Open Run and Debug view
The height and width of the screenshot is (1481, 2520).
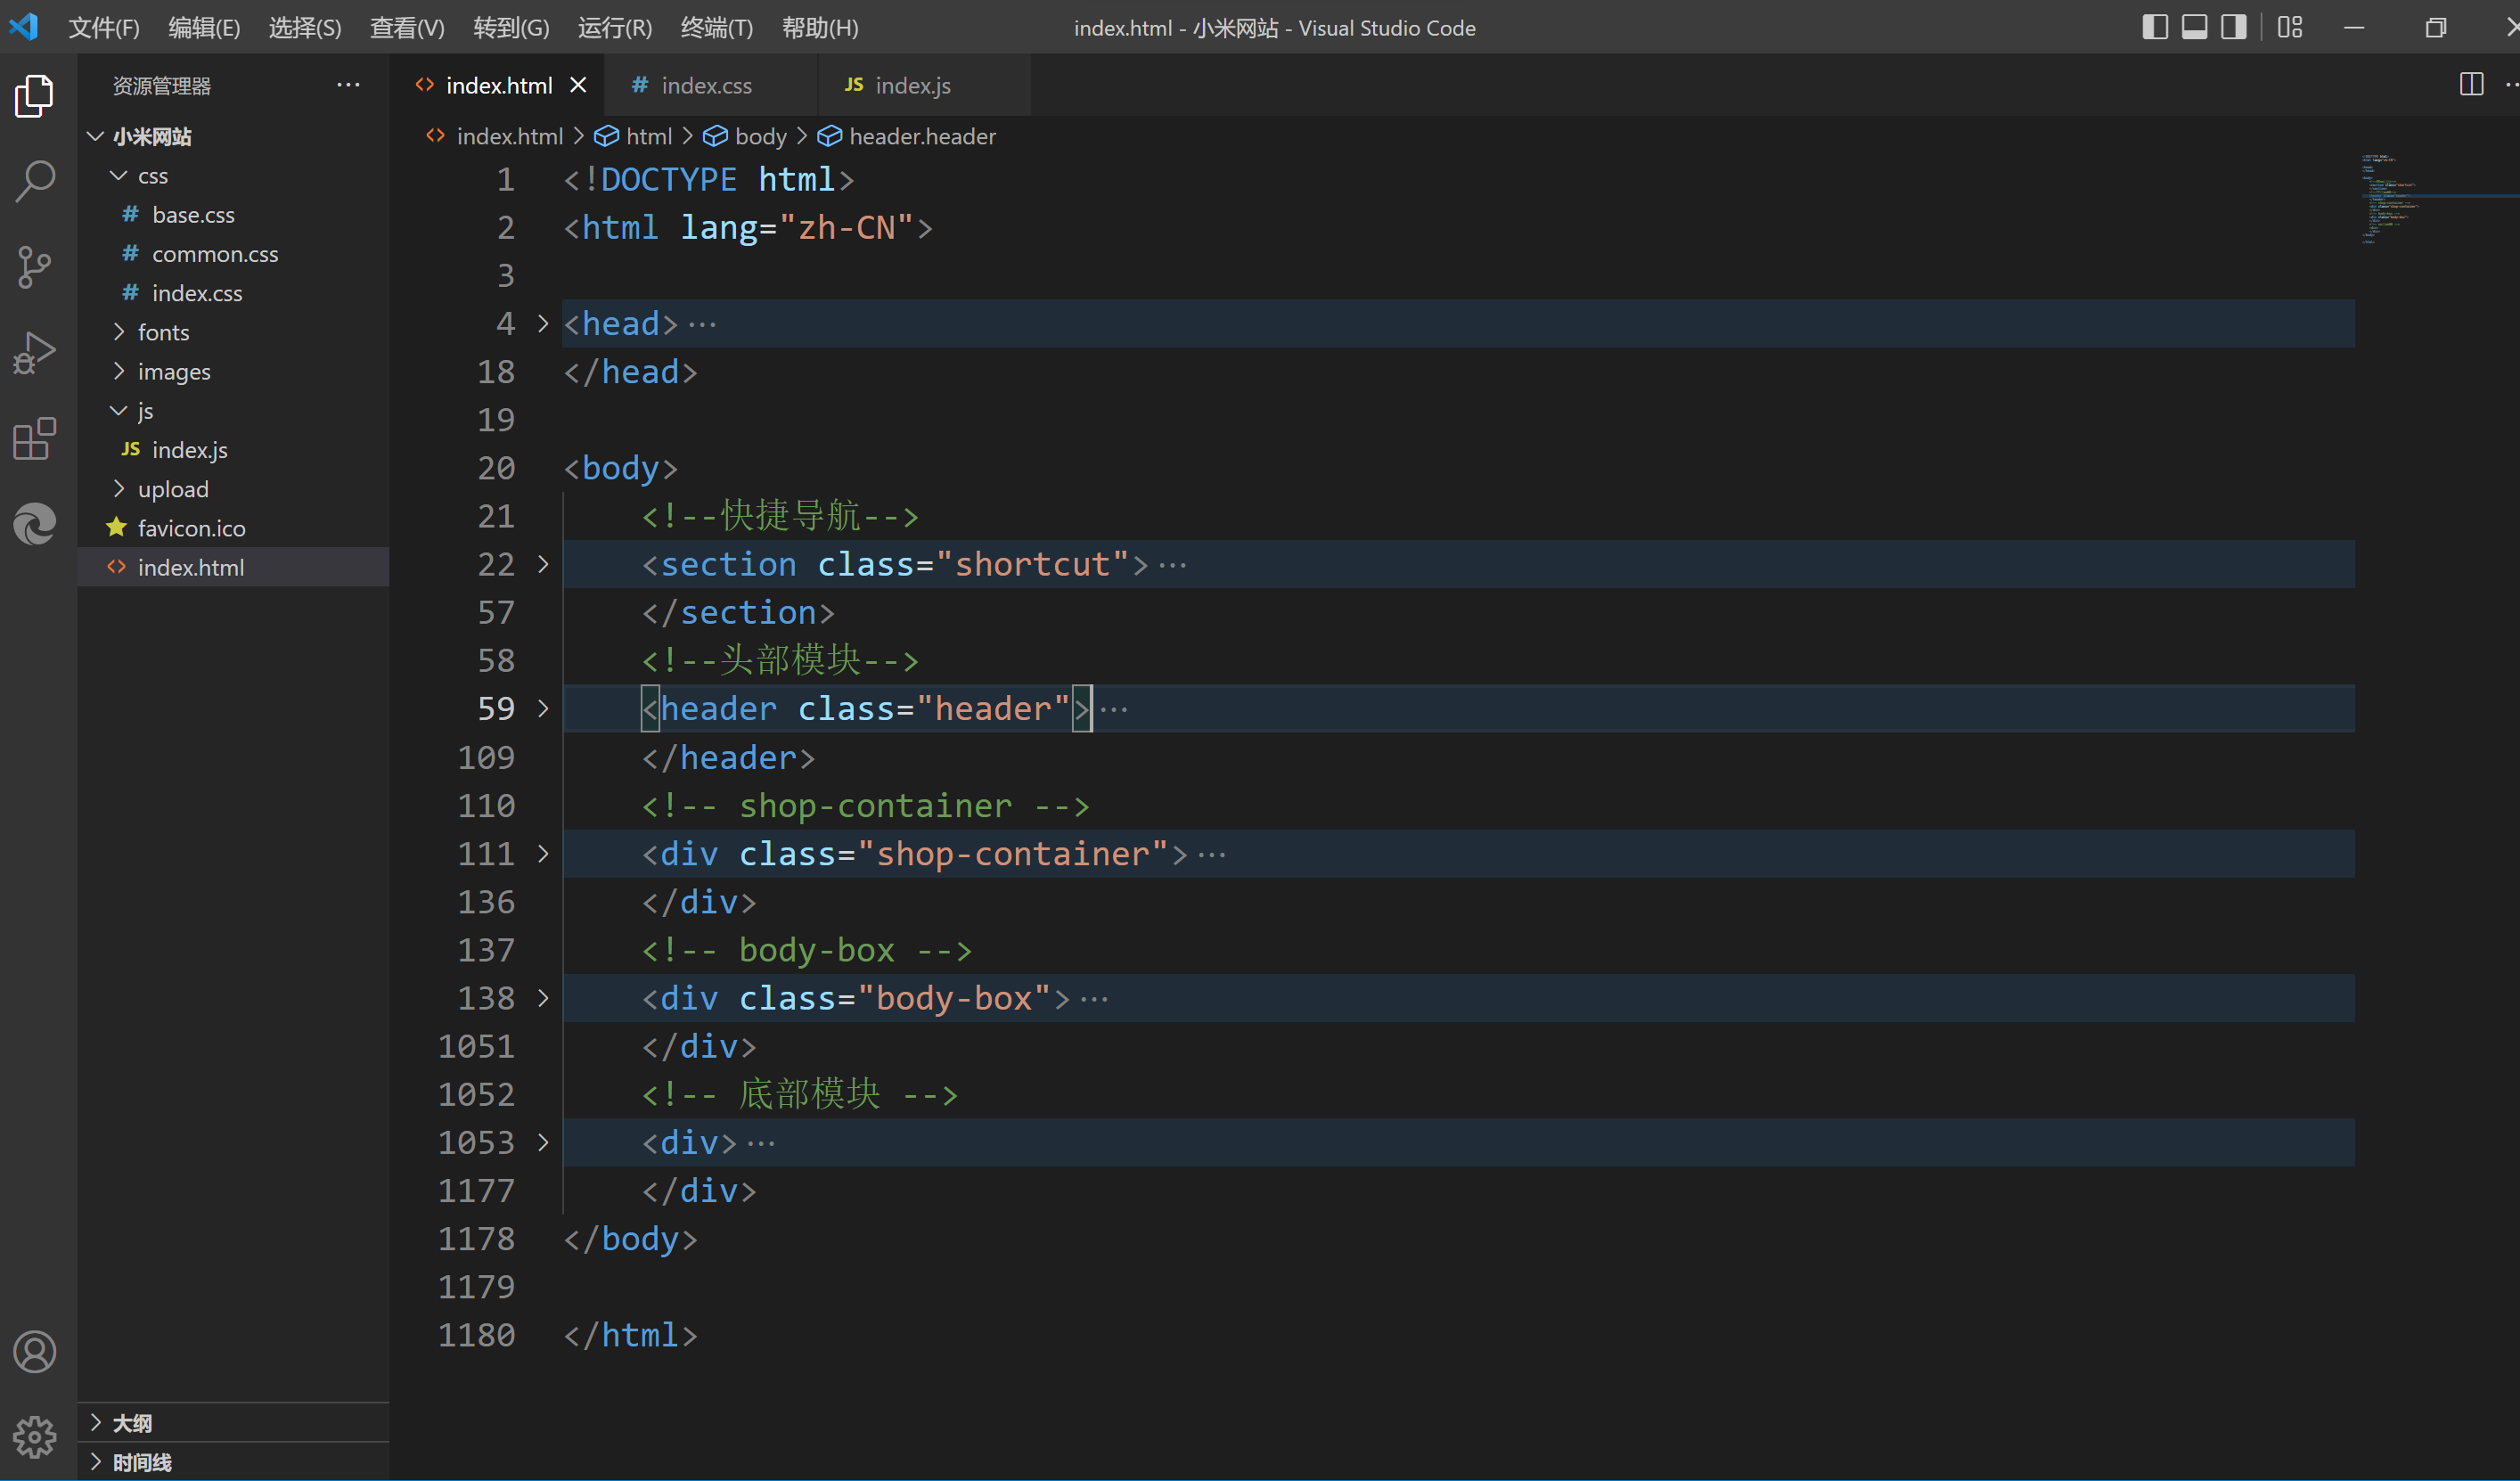point(36,353)
